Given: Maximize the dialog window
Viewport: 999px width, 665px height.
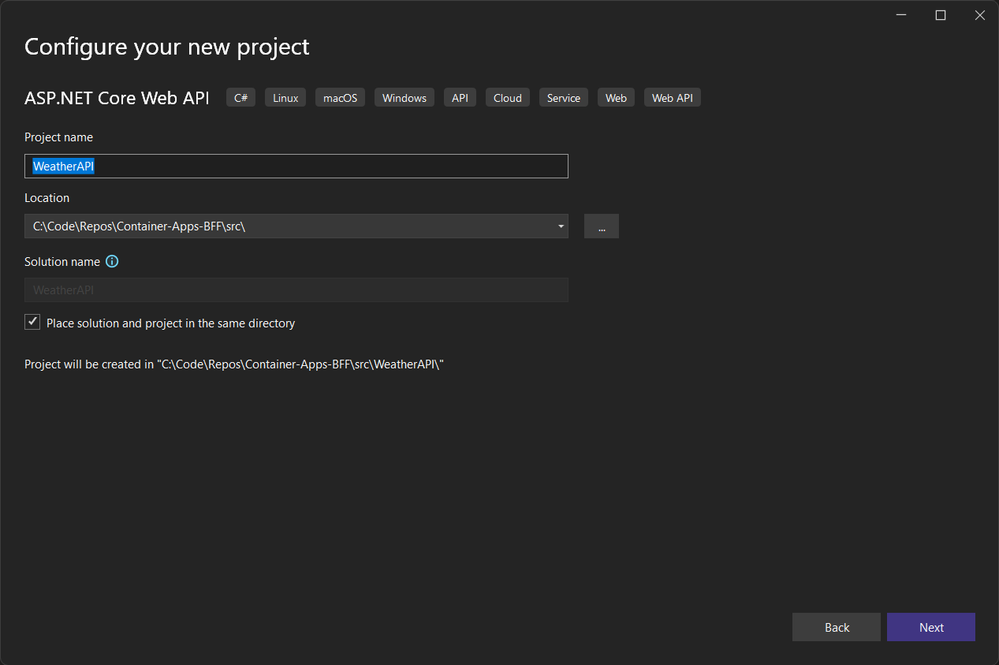Looking at the screenshot, I should 940,15.
